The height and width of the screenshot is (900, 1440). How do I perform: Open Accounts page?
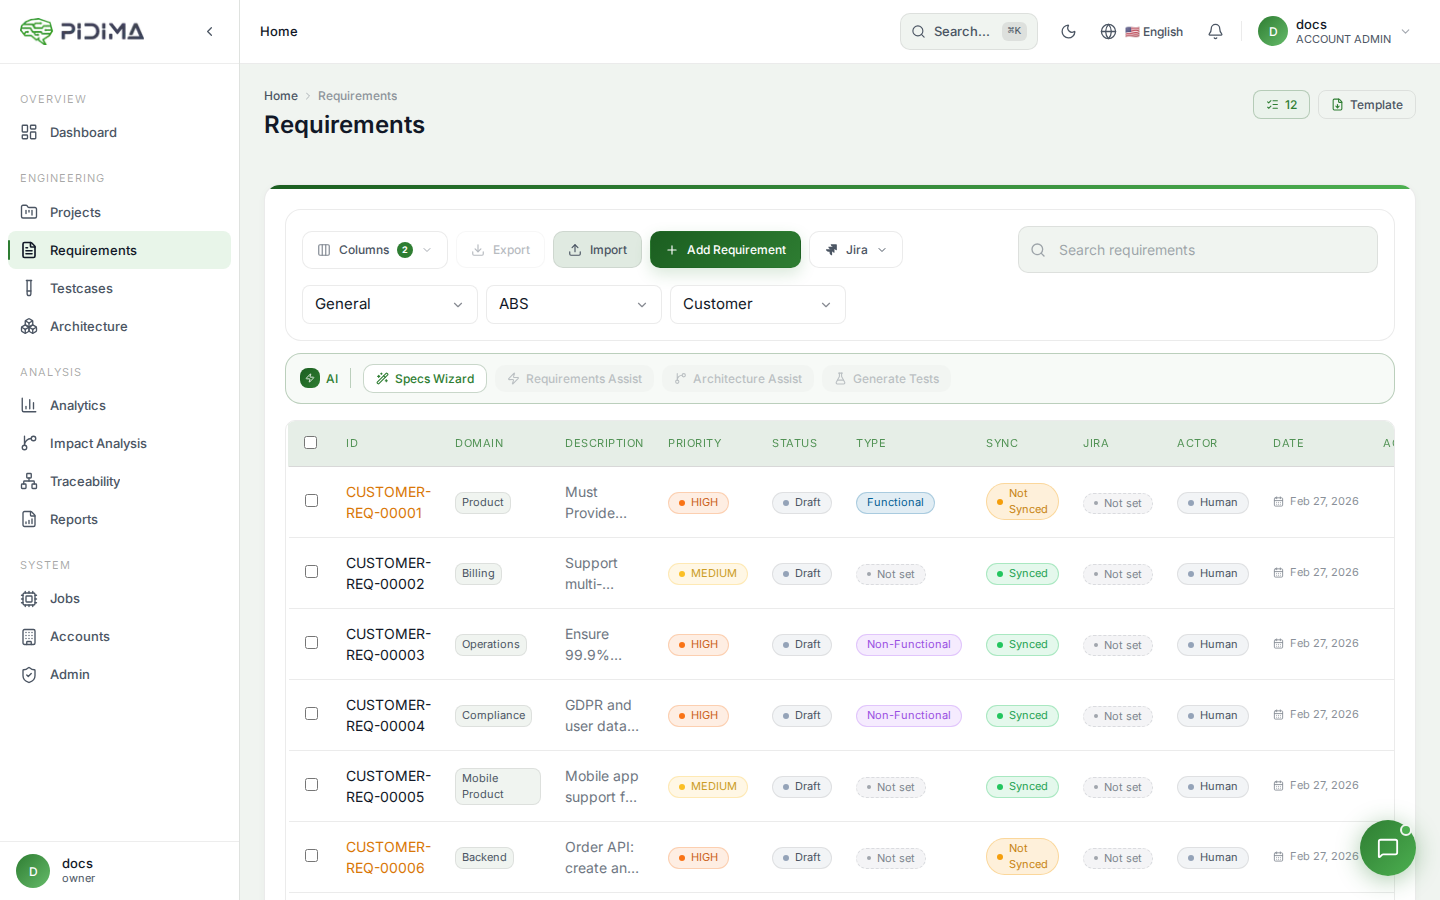[120, 636]
